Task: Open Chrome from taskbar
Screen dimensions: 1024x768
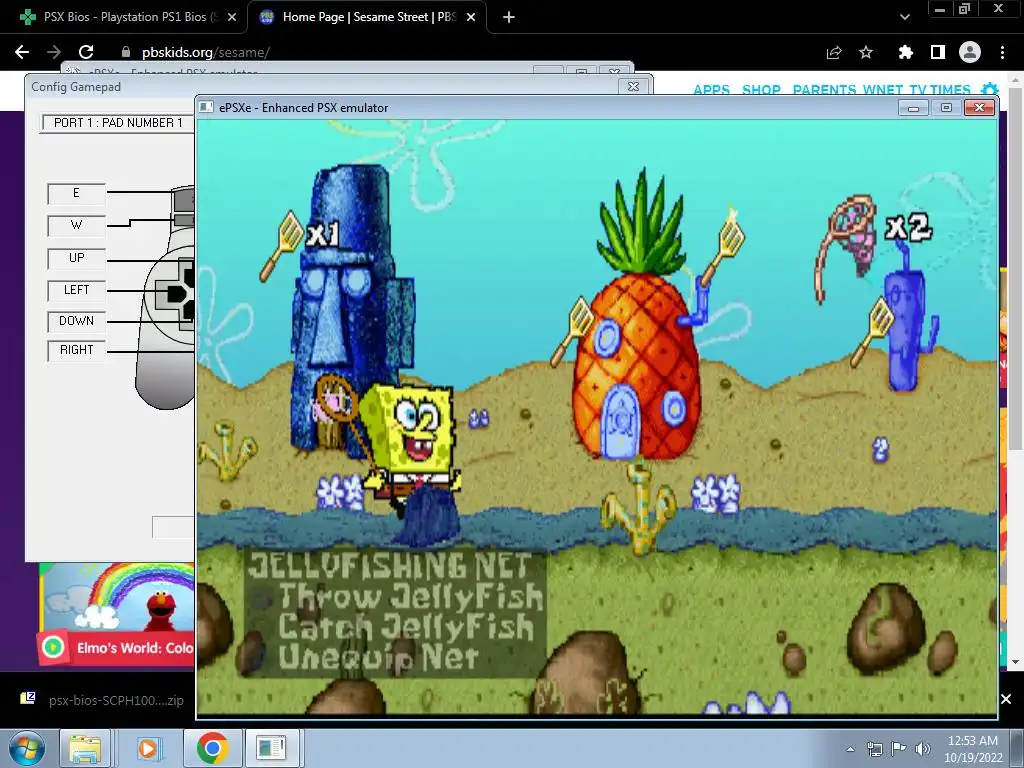Action: [x=212, y=748]
